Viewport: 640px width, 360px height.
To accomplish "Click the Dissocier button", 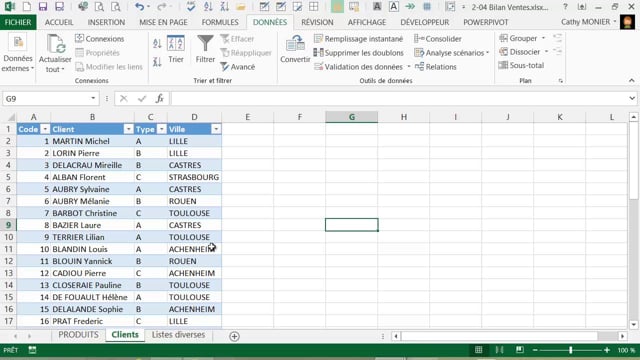I will [x=520, y=52].
